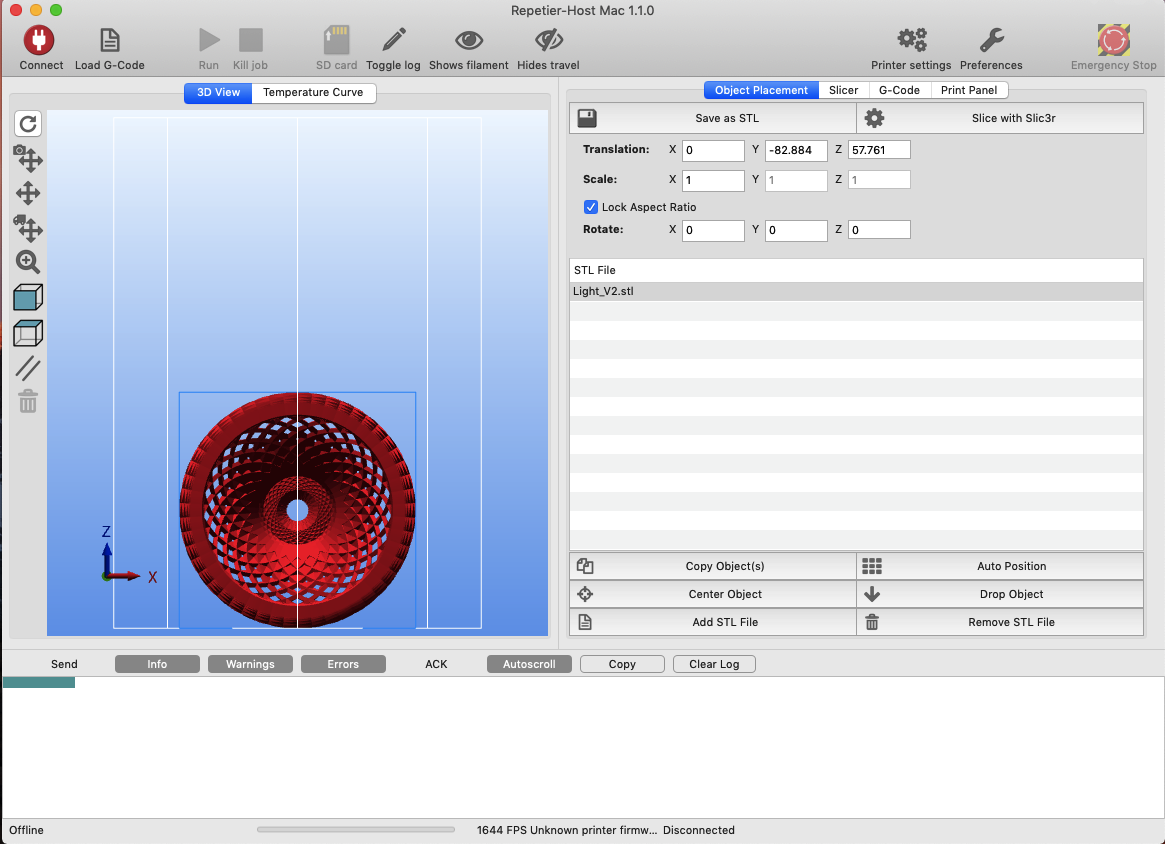Image resolution: width=1165 pixels, height=844 pixels.
Task: Toggle the Warnings log filter
Action: click(x=250, y=664)
